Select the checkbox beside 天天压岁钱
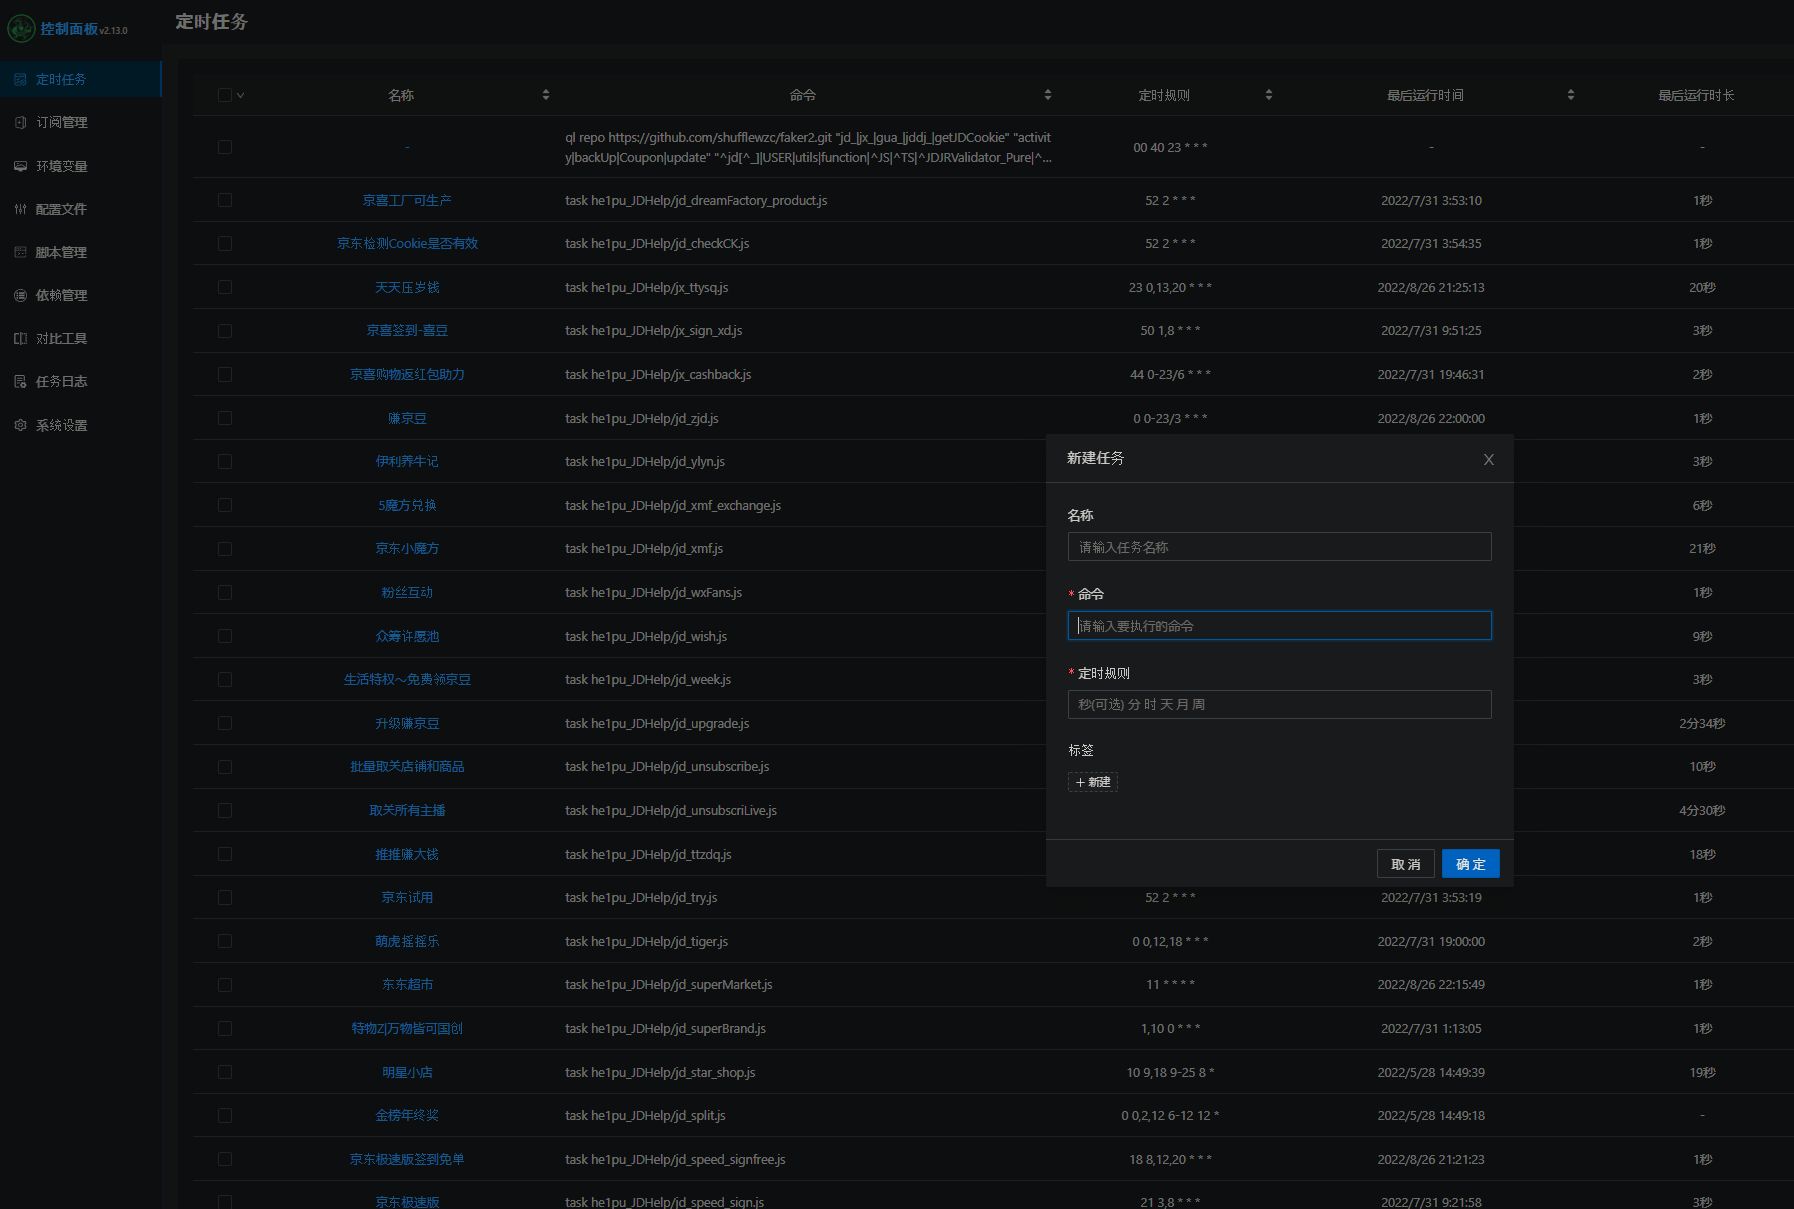The width and height of the screenshot is (1794, 1209). click(x=225, y=287)
